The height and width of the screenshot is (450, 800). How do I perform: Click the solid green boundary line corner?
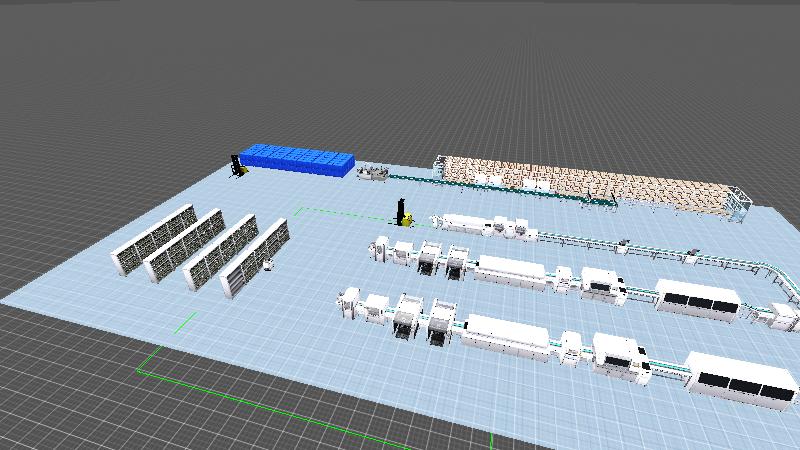coord(139,371)
